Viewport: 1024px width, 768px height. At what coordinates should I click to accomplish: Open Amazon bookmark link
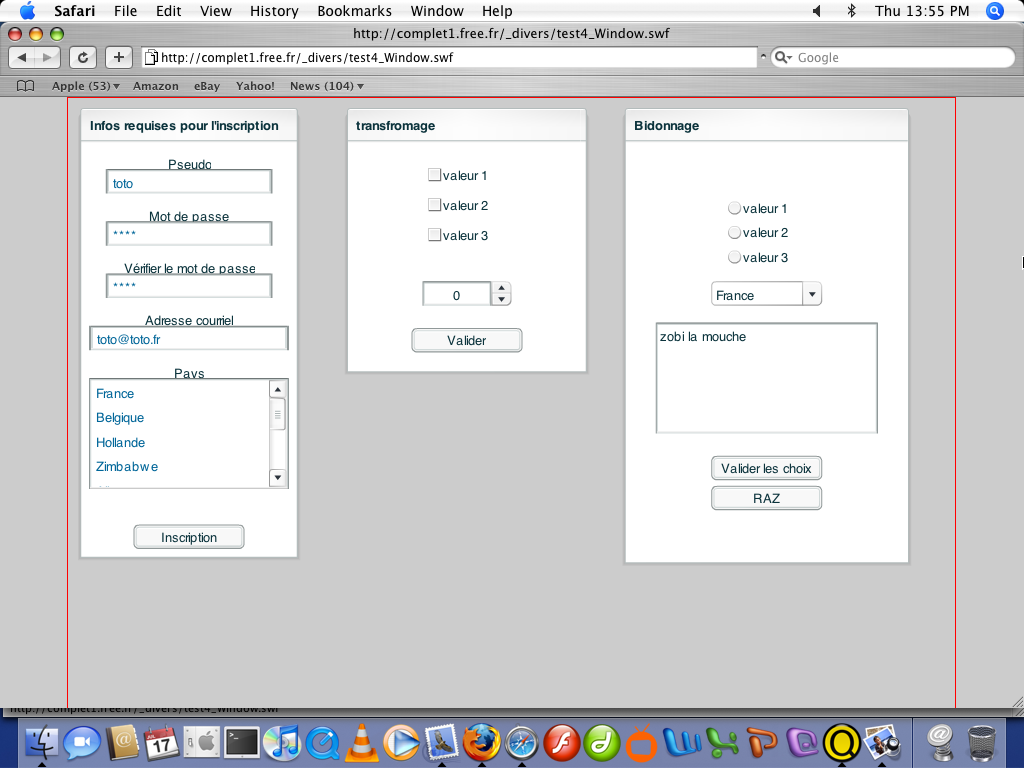click(x=155, y=86)
